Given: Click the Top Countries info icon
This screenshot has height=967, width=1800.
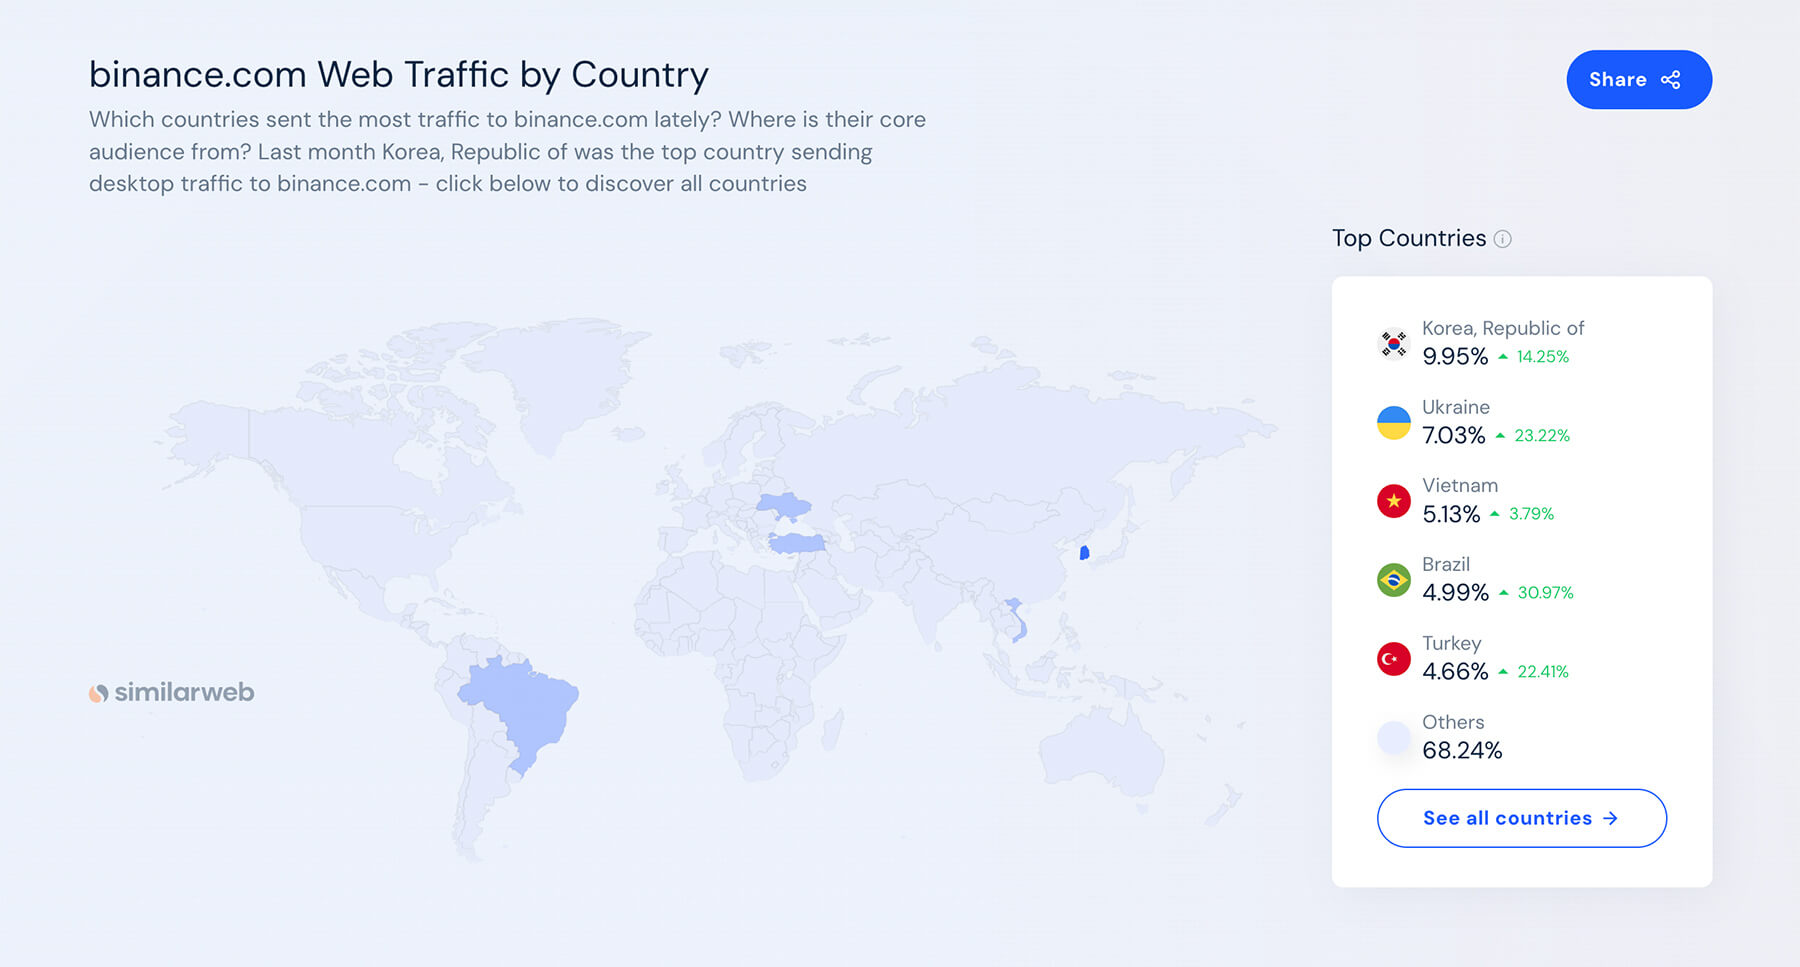Looking at the screenshot, I should [x=1502, y=239].
